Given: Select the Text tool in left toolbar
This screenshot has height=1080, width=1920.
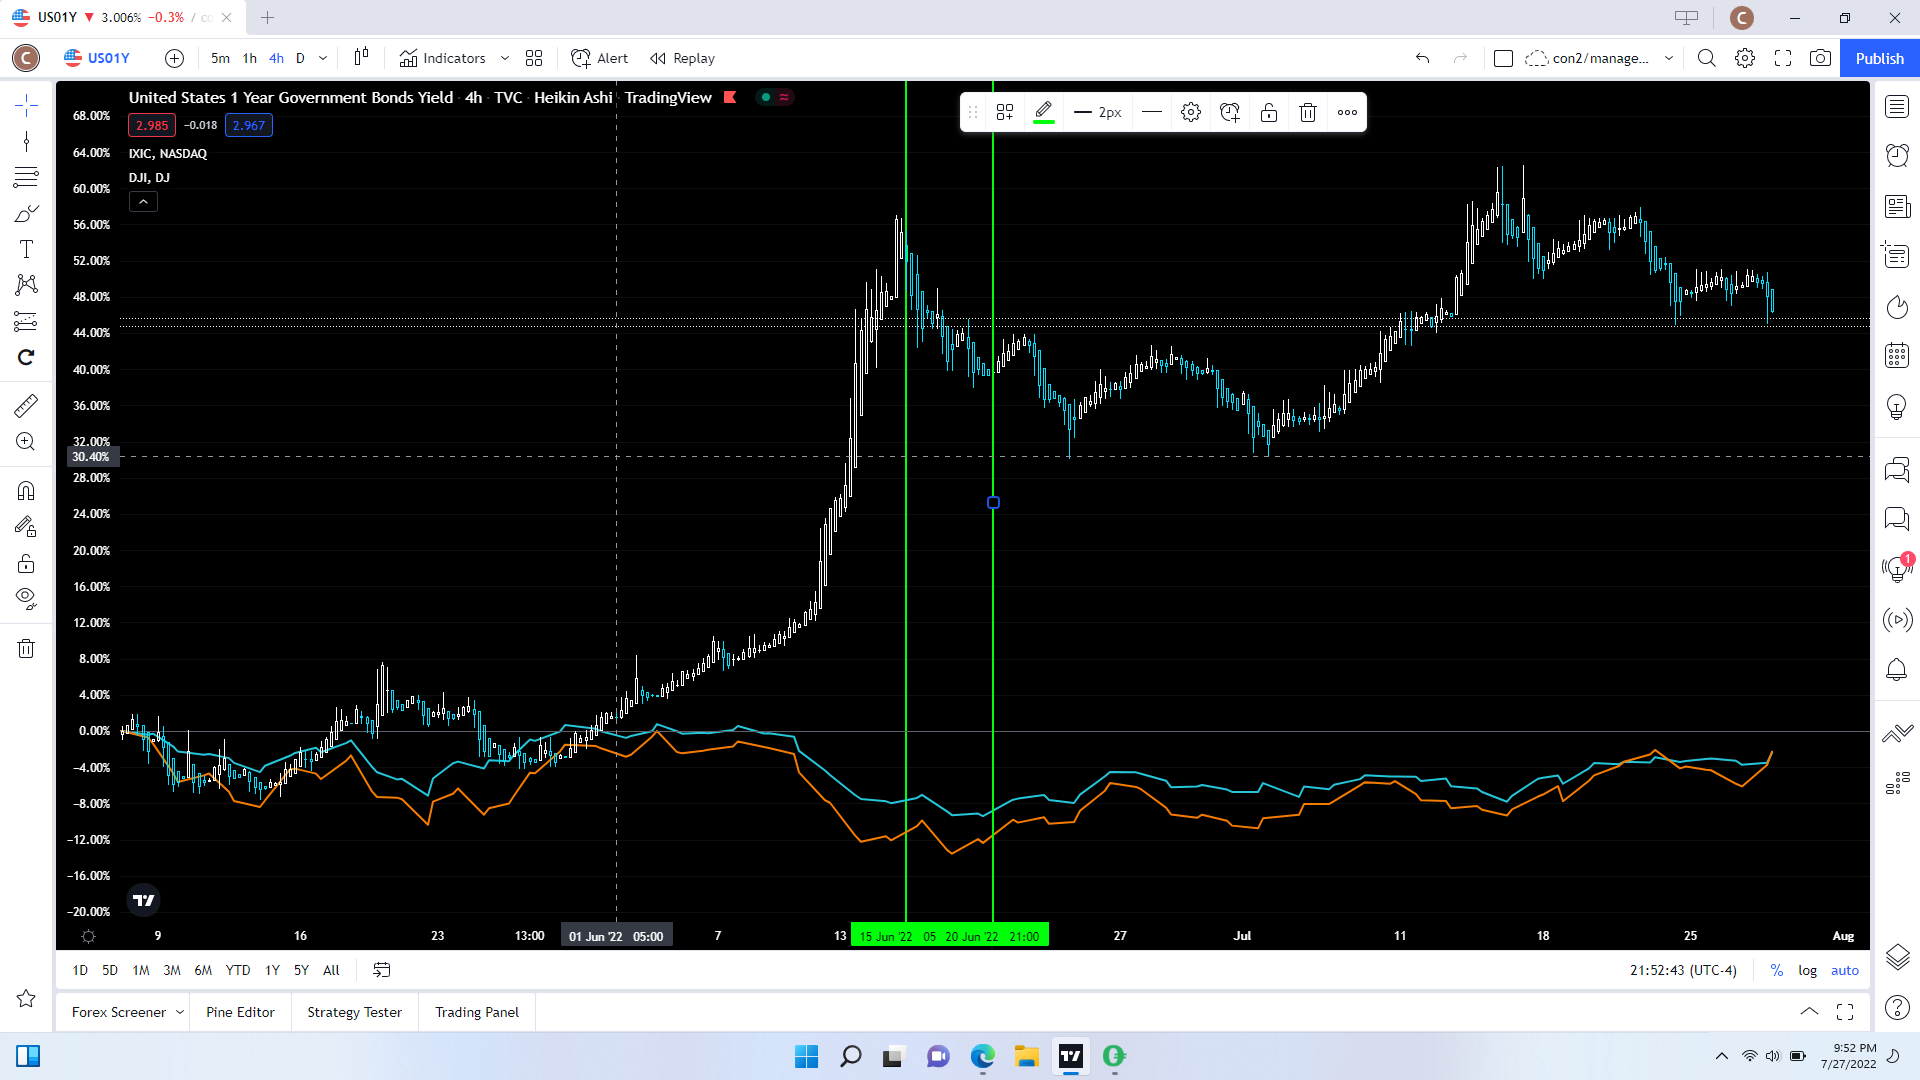Looking at the screenshot, I should [26, 249].
